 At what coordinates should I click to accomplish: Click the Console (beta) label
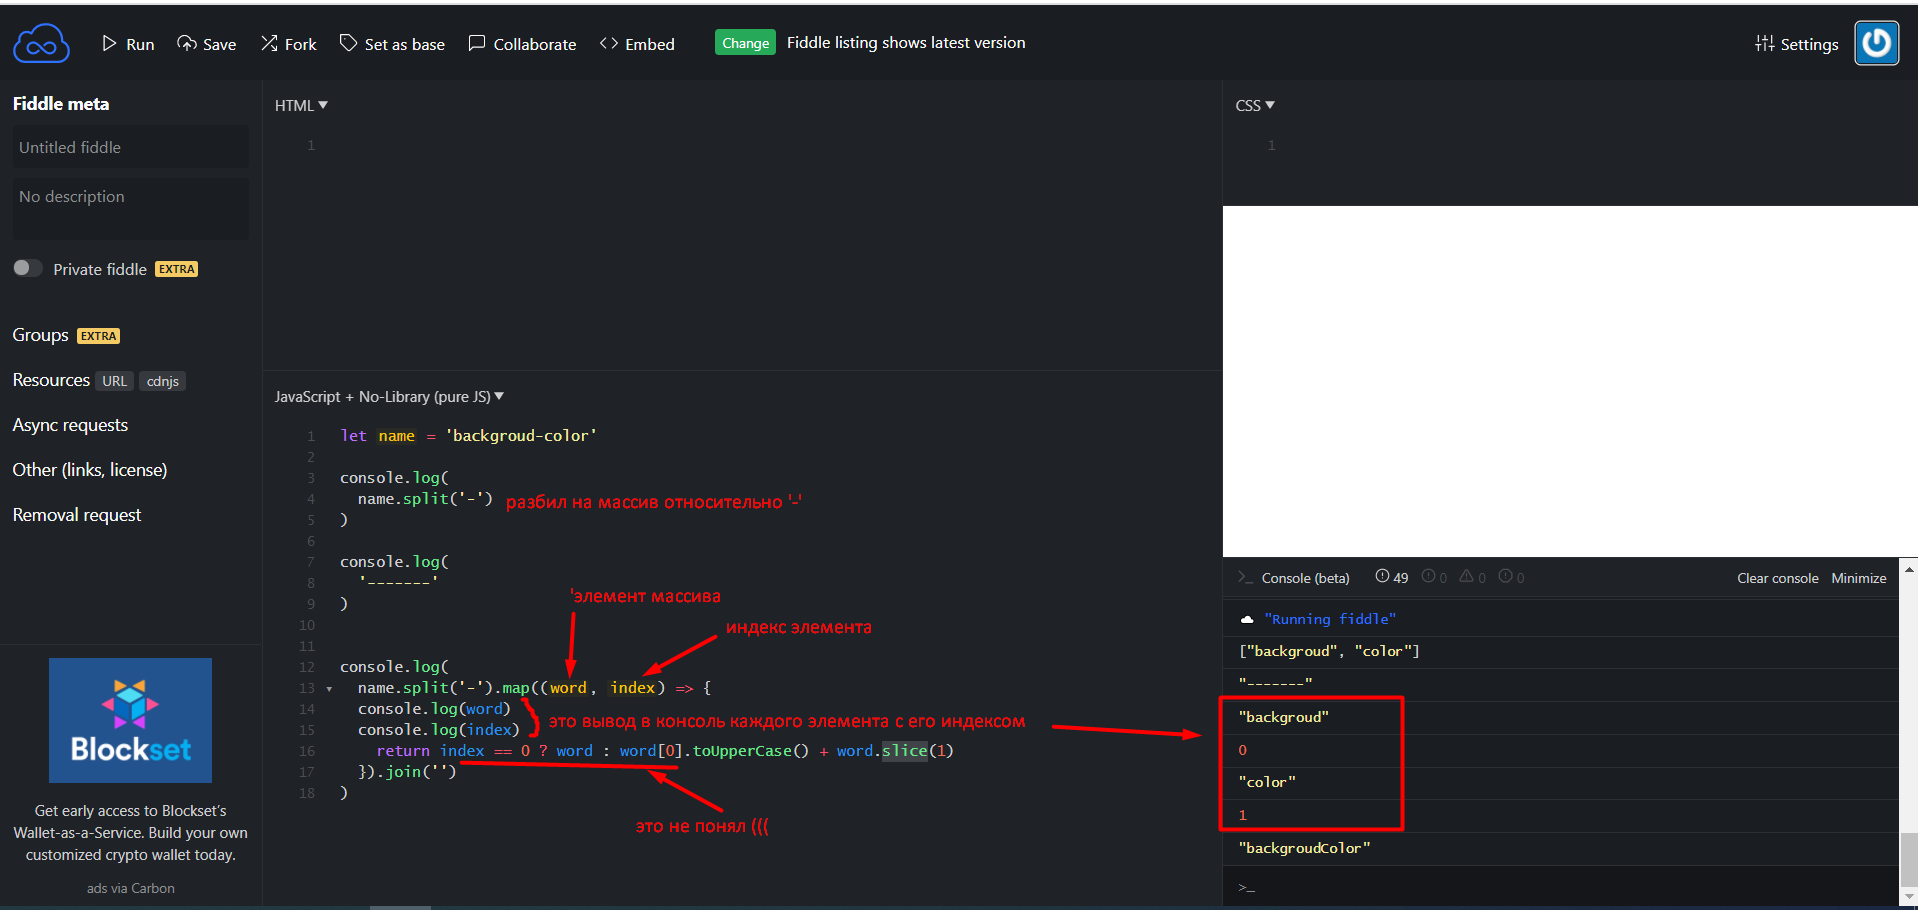[x=1305, y=578]
